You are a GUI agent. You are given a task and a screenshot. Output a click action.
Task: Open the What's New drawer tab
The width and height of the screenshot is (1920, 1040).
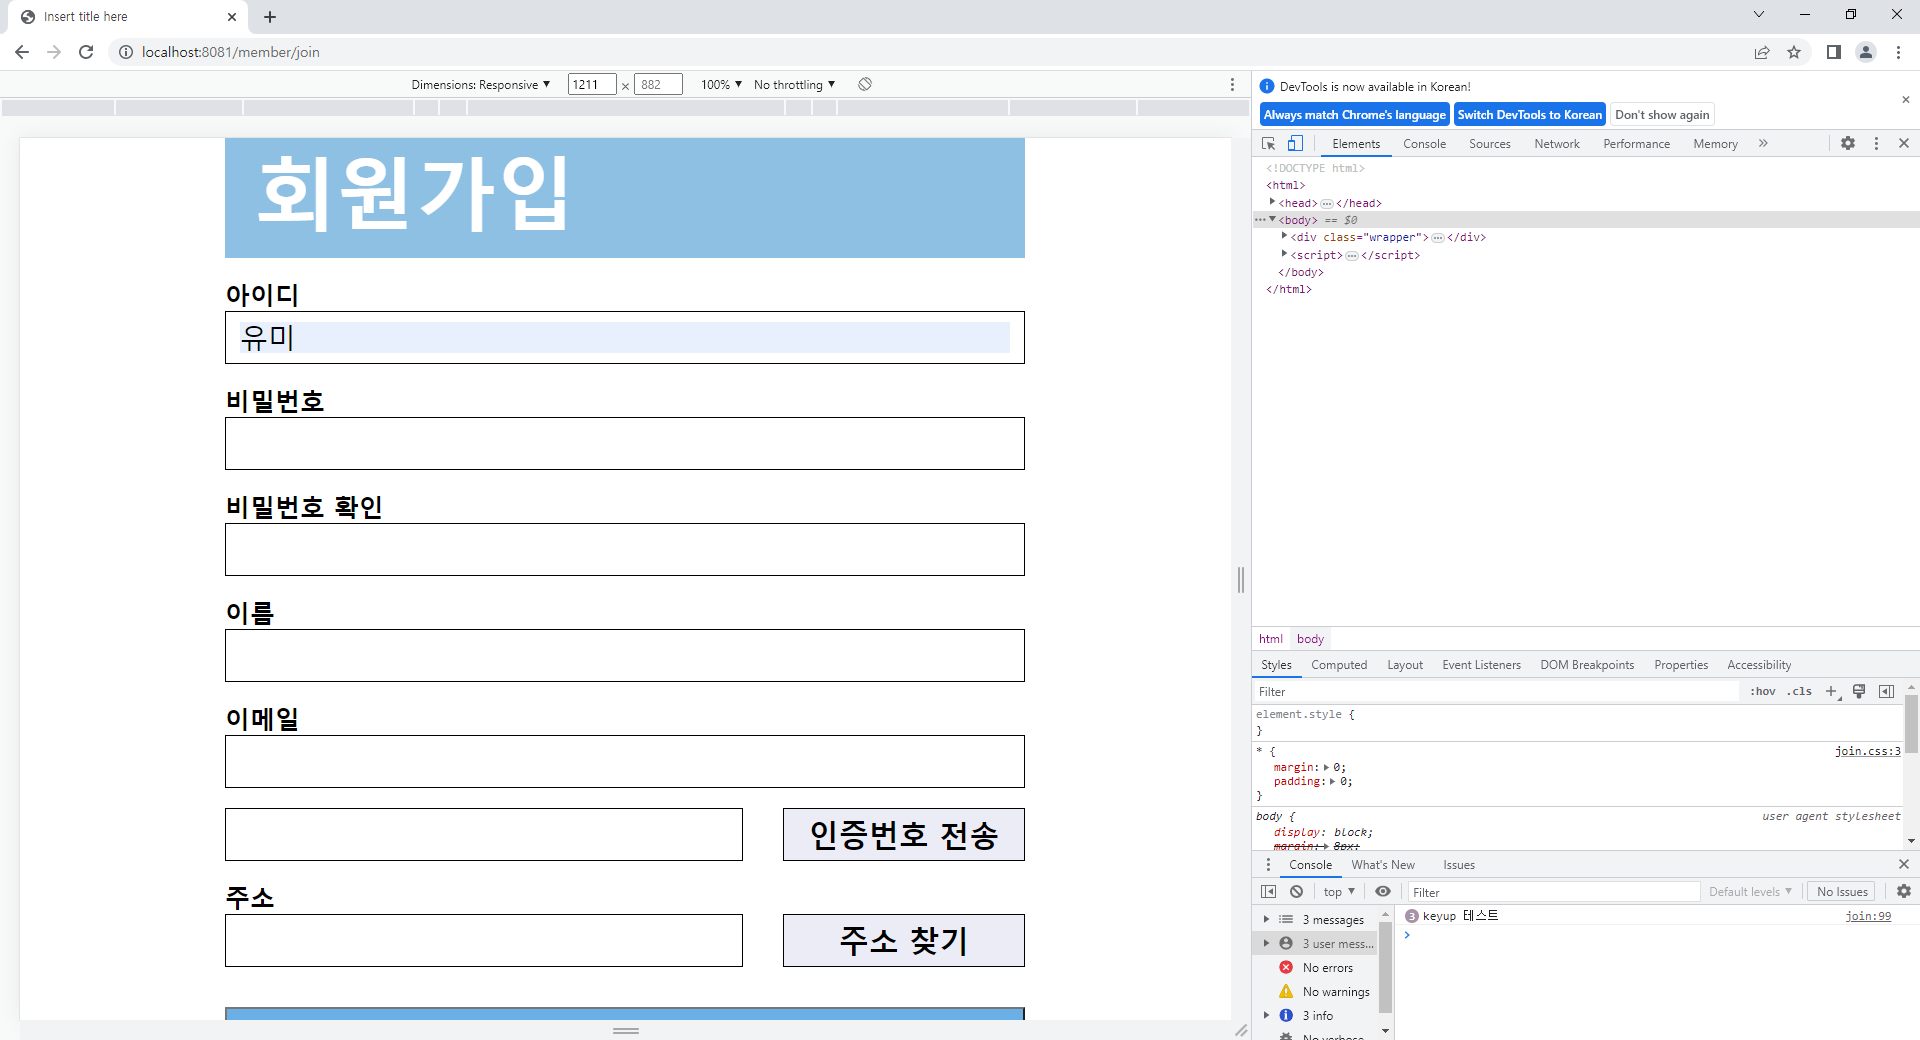pos(1383,865)
